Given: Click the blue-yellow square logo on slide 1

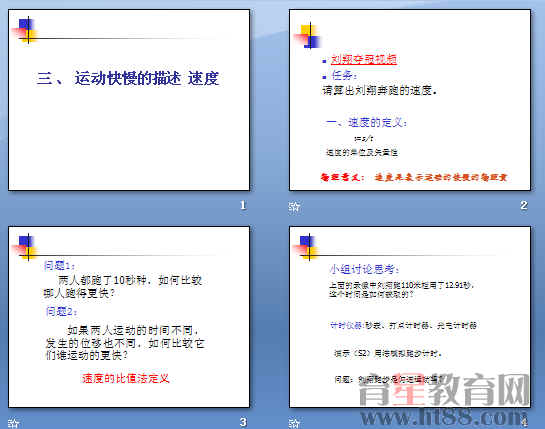Looking at the screenshot, I should [25, 30].
